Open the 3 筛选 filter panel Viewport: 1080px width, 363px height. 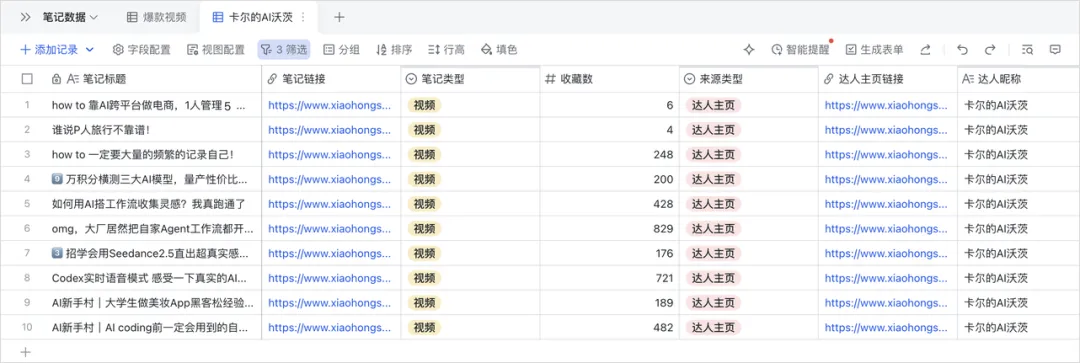[x=284, y=50]
